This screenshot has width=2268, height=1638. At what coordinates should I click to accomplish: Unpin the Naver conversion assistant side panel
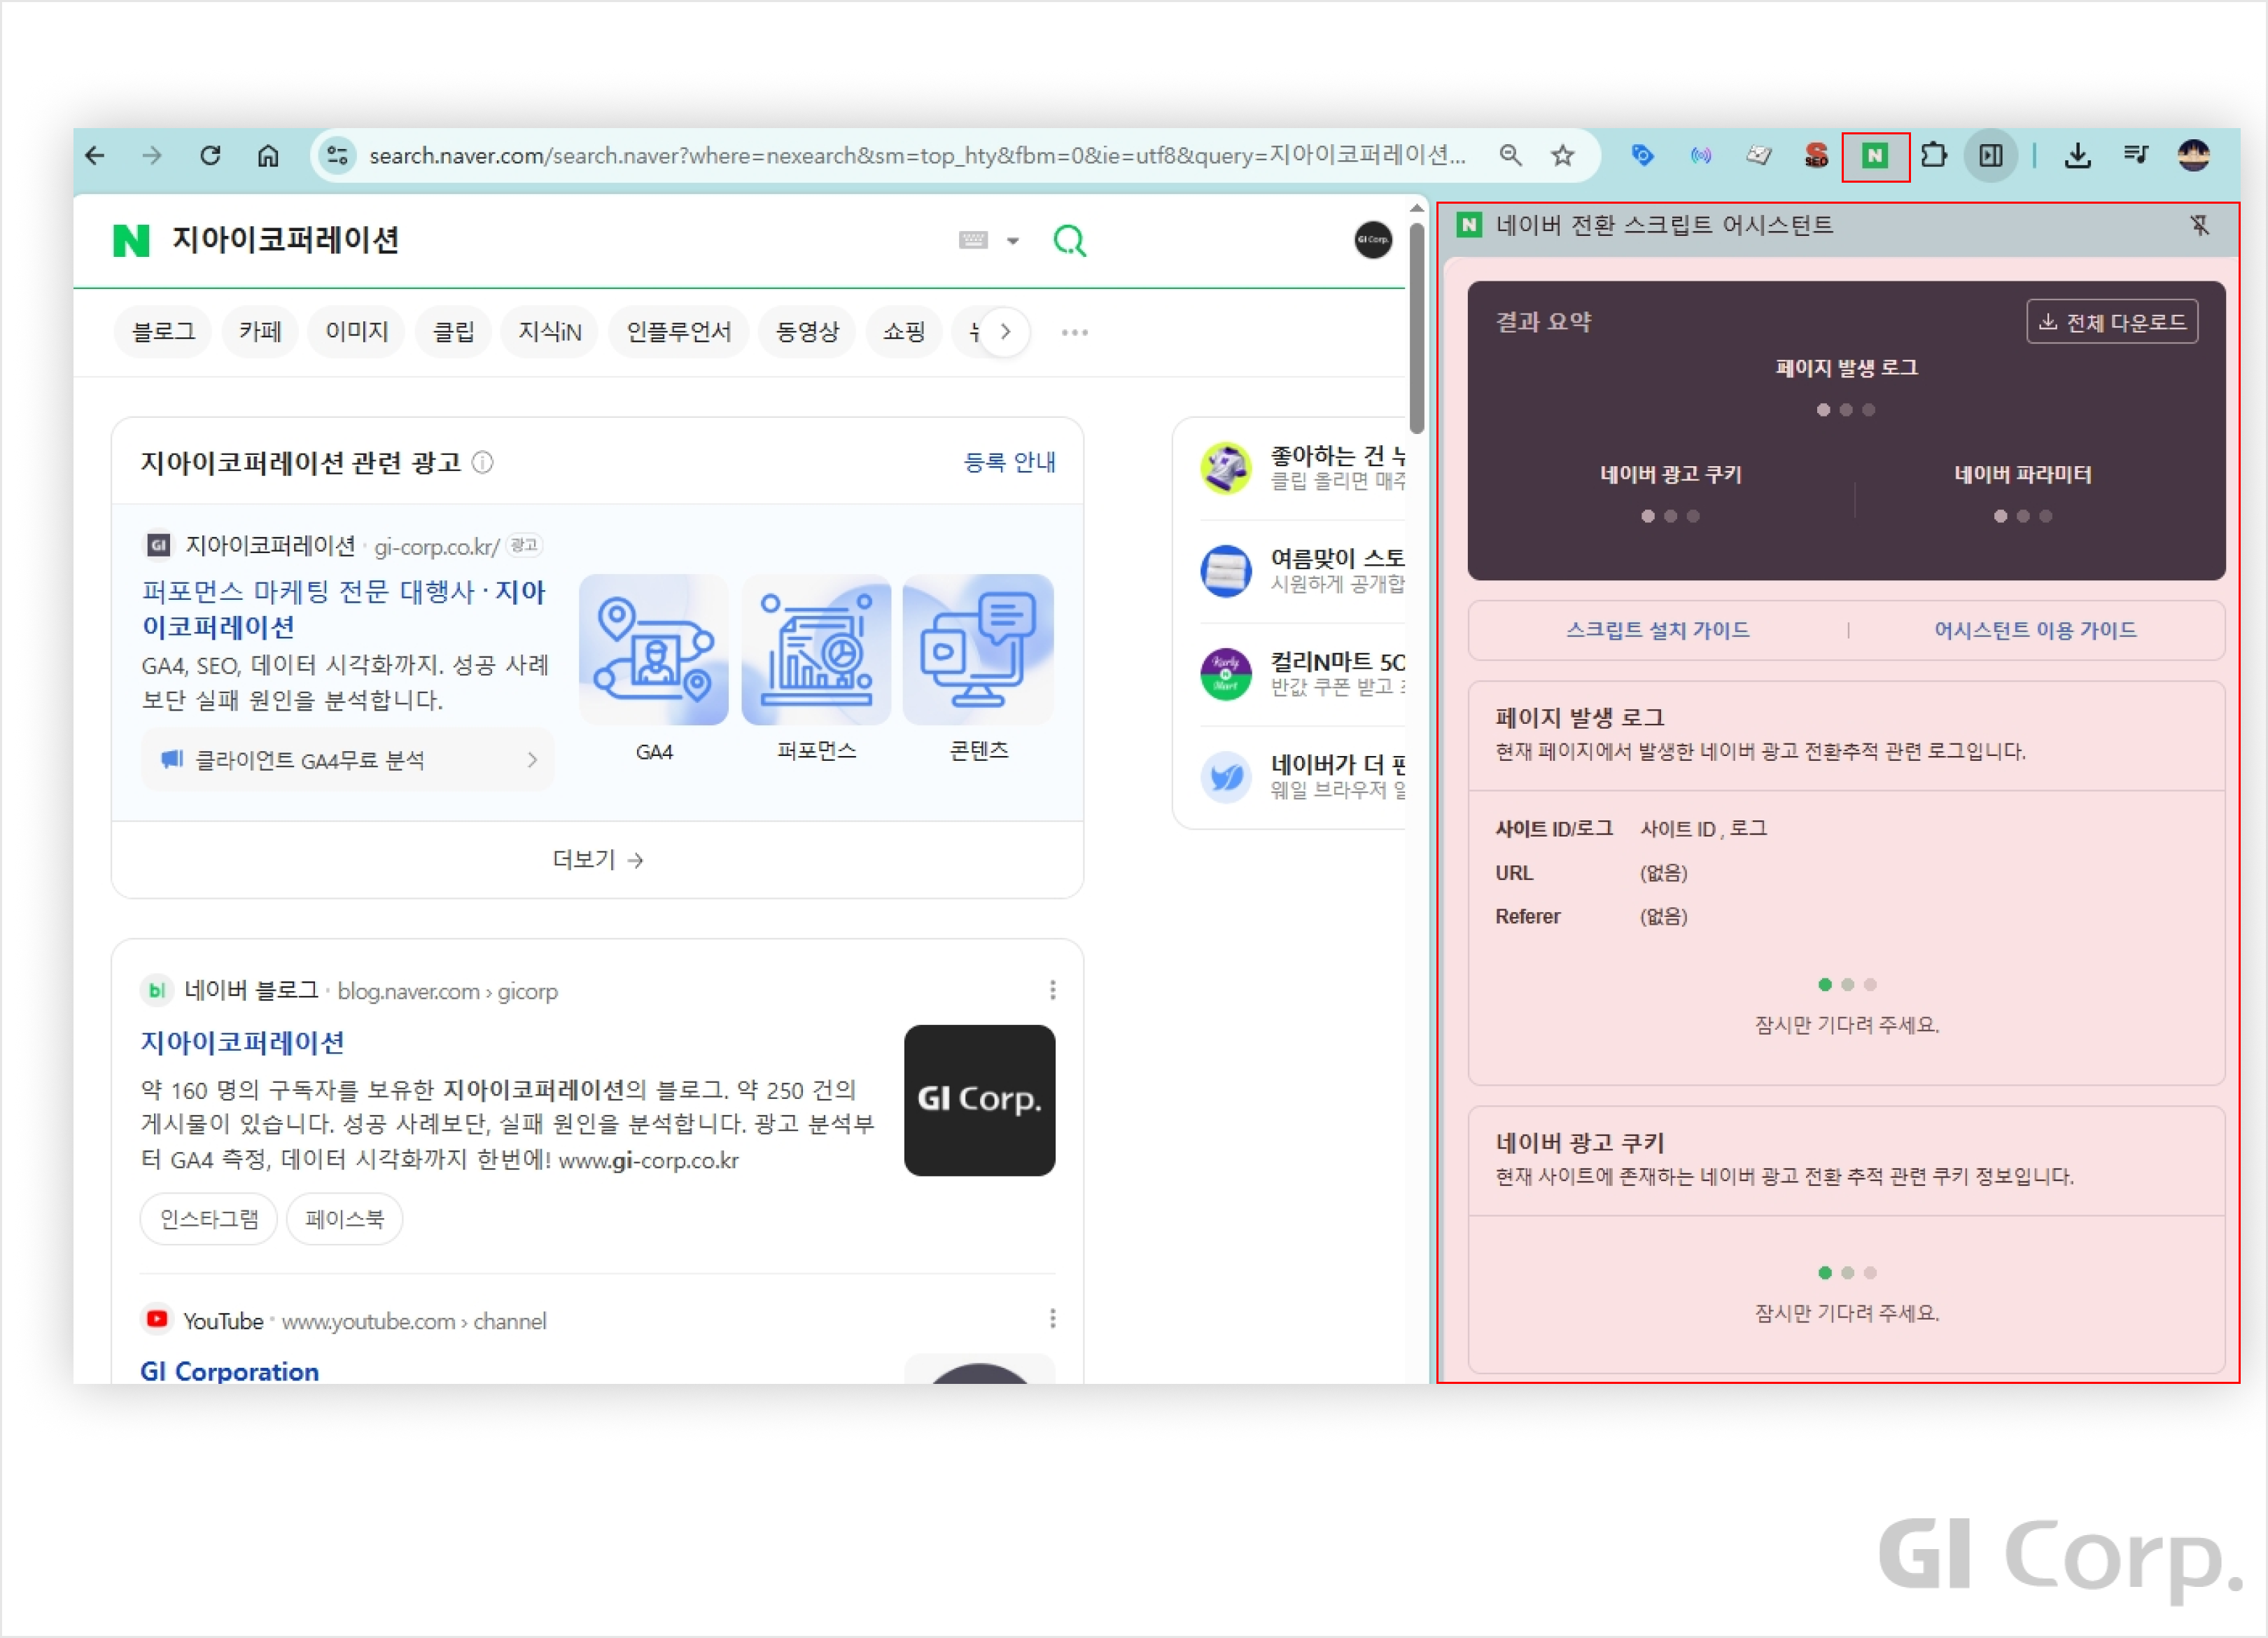point(2200,225)
